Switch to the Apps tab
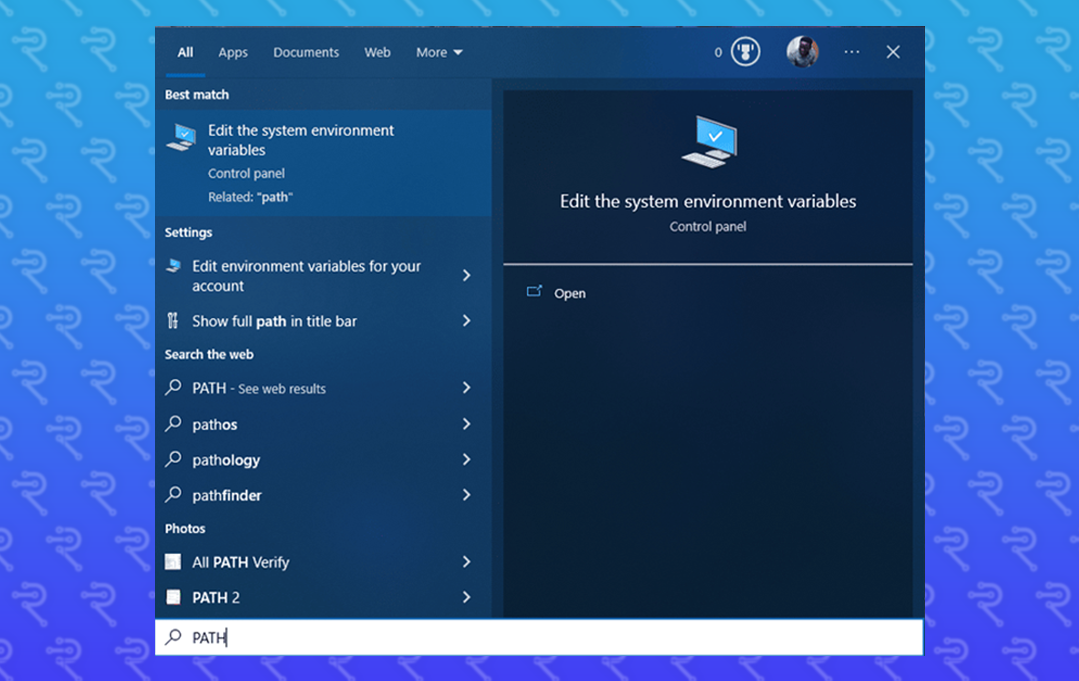1079x681 pixels. point(233,52)
